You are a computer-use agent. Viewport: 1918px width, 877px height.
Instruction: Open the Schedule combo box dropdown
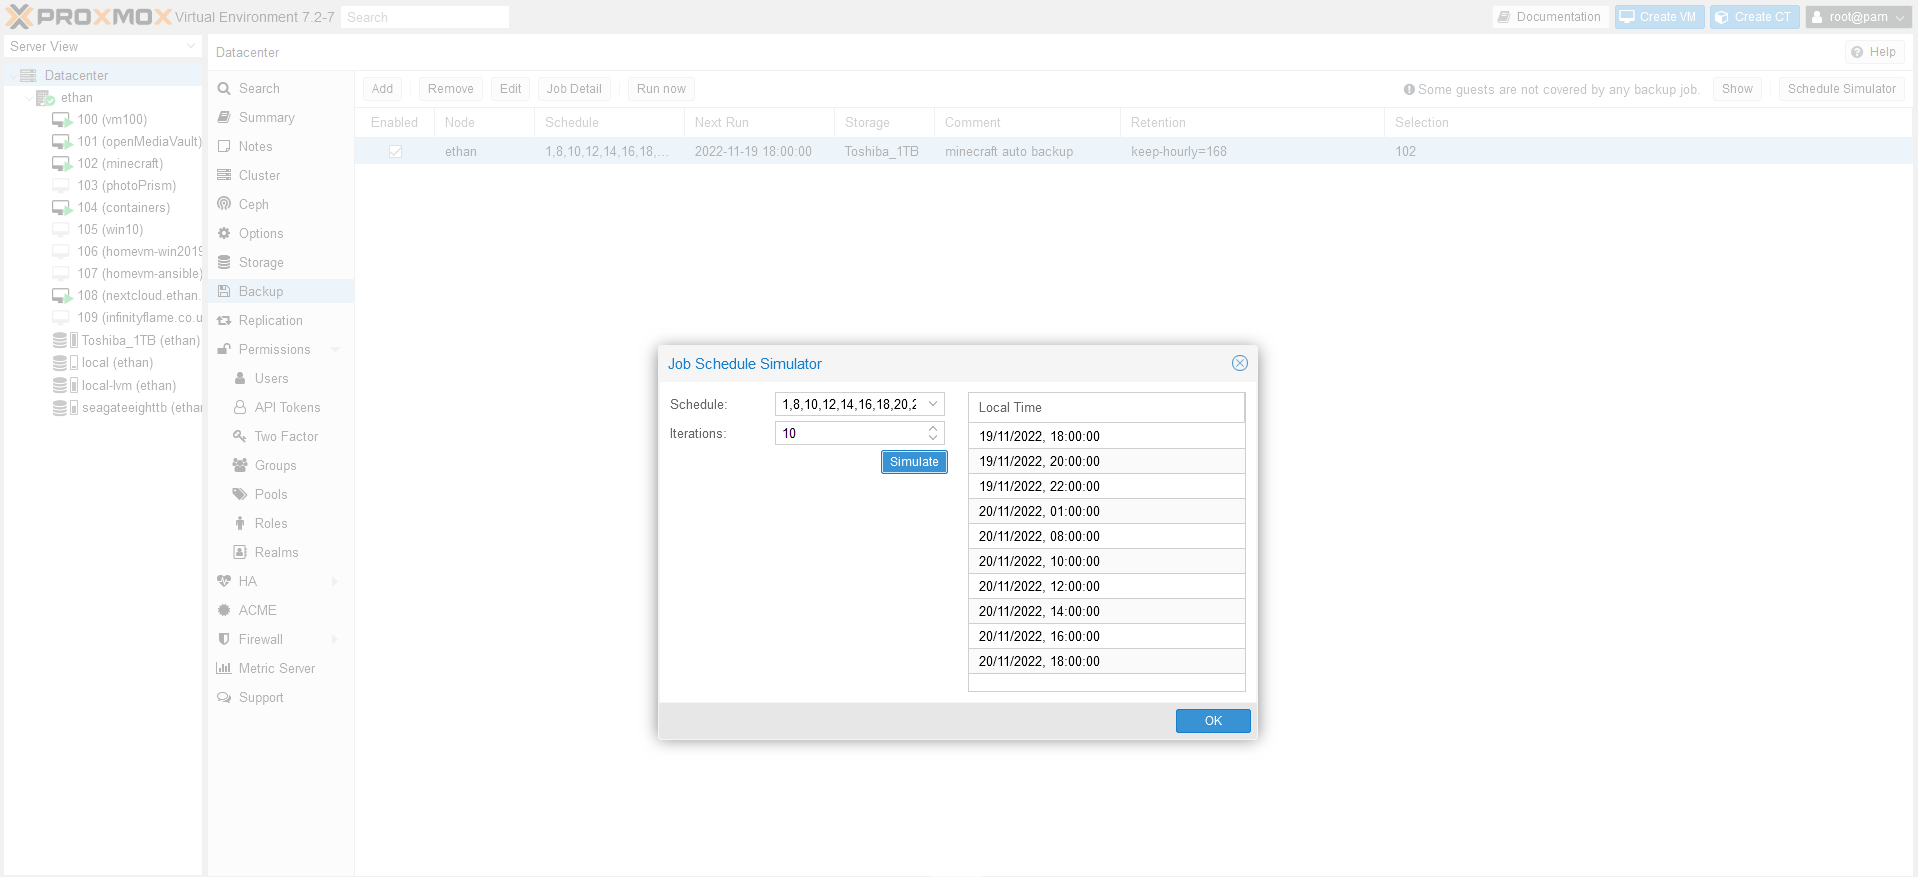[x=933, y=404]
